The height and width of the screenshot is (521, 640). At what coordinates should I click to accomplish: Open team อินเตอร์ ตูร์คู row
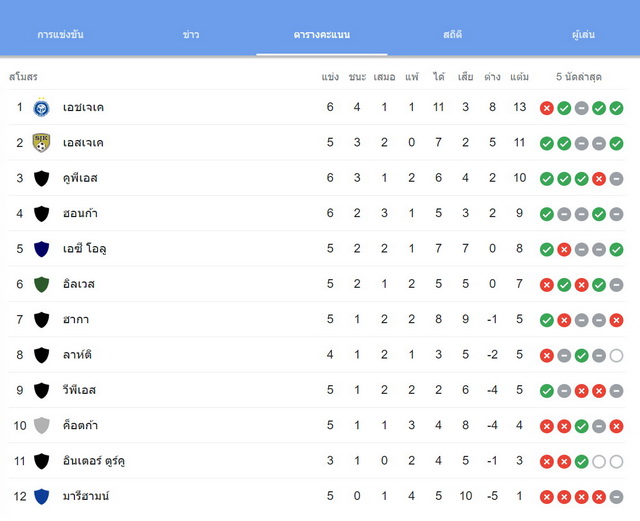pyautogui.click(x=317, y=461)
